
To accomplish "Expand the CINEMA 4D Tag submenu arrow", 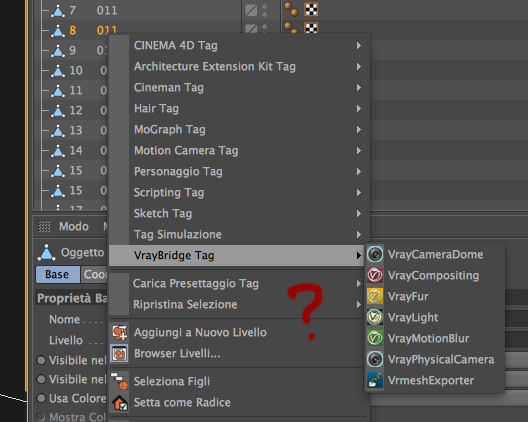I will click(359, 45).
